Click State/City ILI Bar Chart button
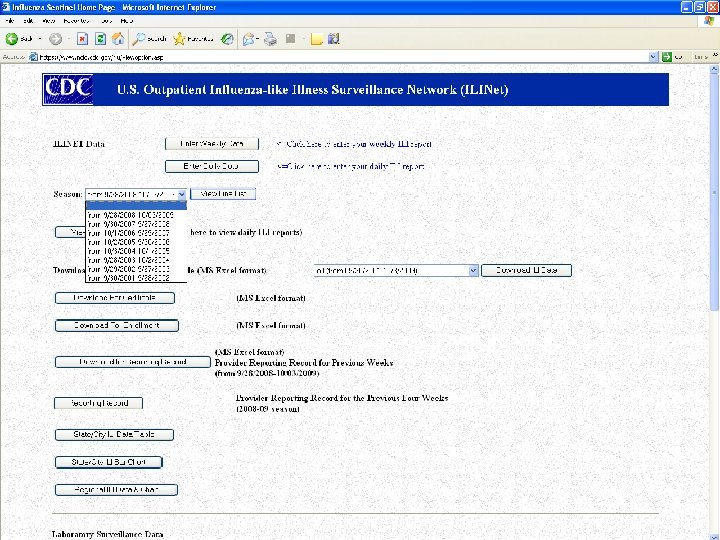 (x=109, y=462)
